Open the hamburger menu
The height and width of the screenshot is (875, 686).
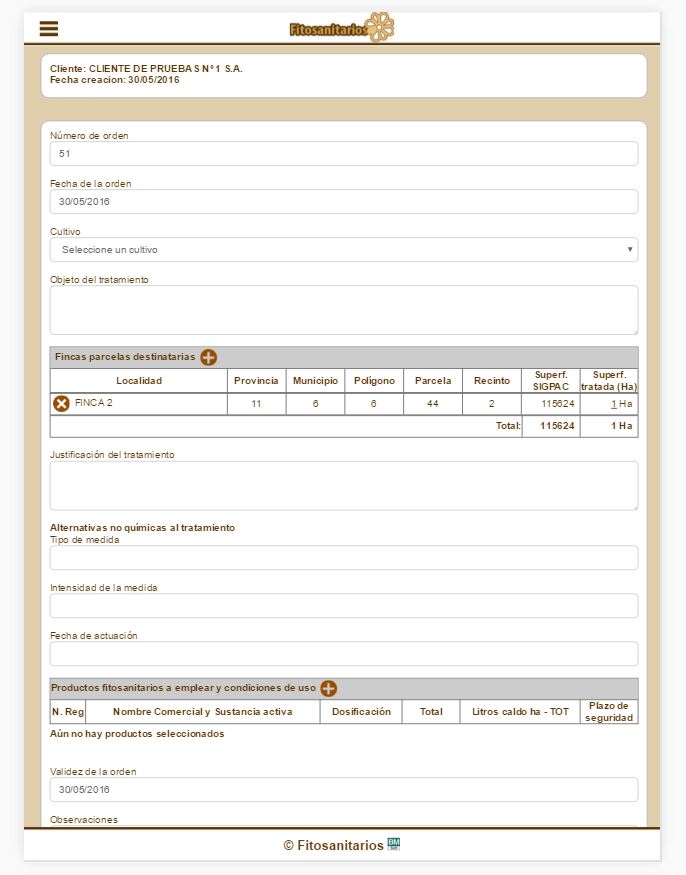[x=49, y=28]
